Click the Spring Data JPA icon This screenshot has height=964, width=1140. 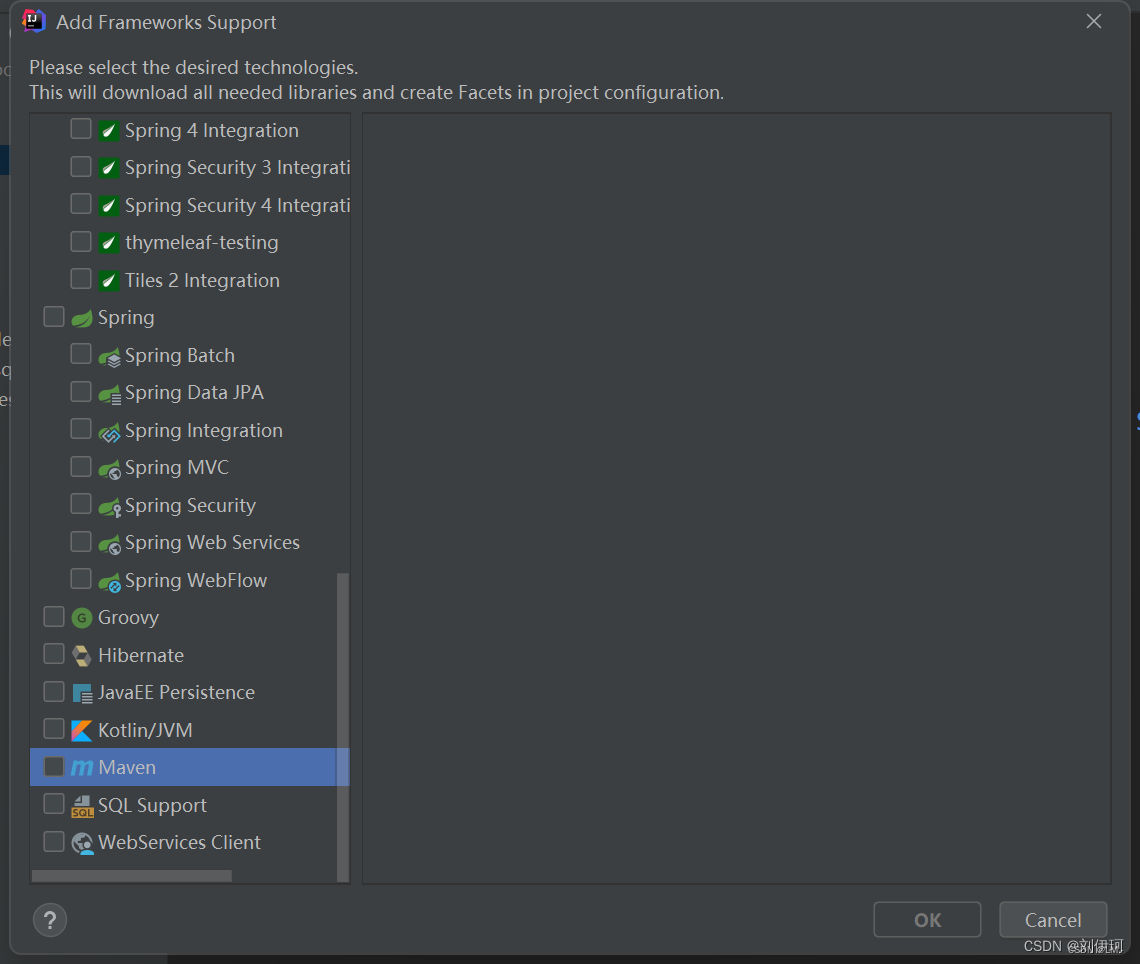point(110,393)
